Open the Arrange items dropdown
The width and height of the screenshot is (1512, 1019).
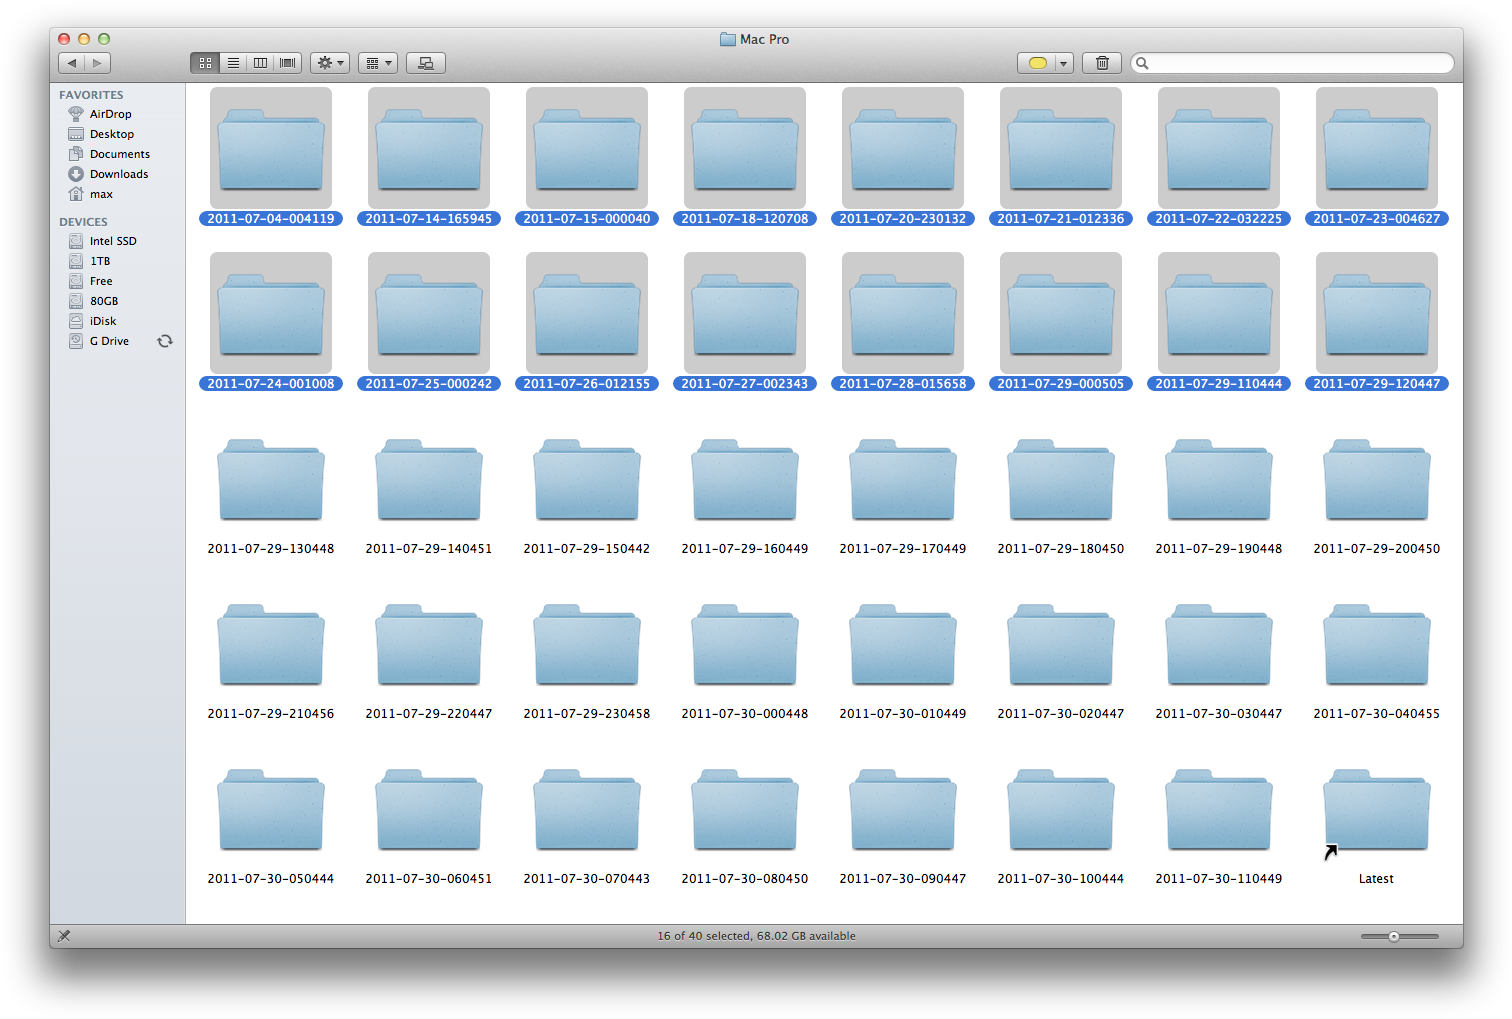[378, 63]
